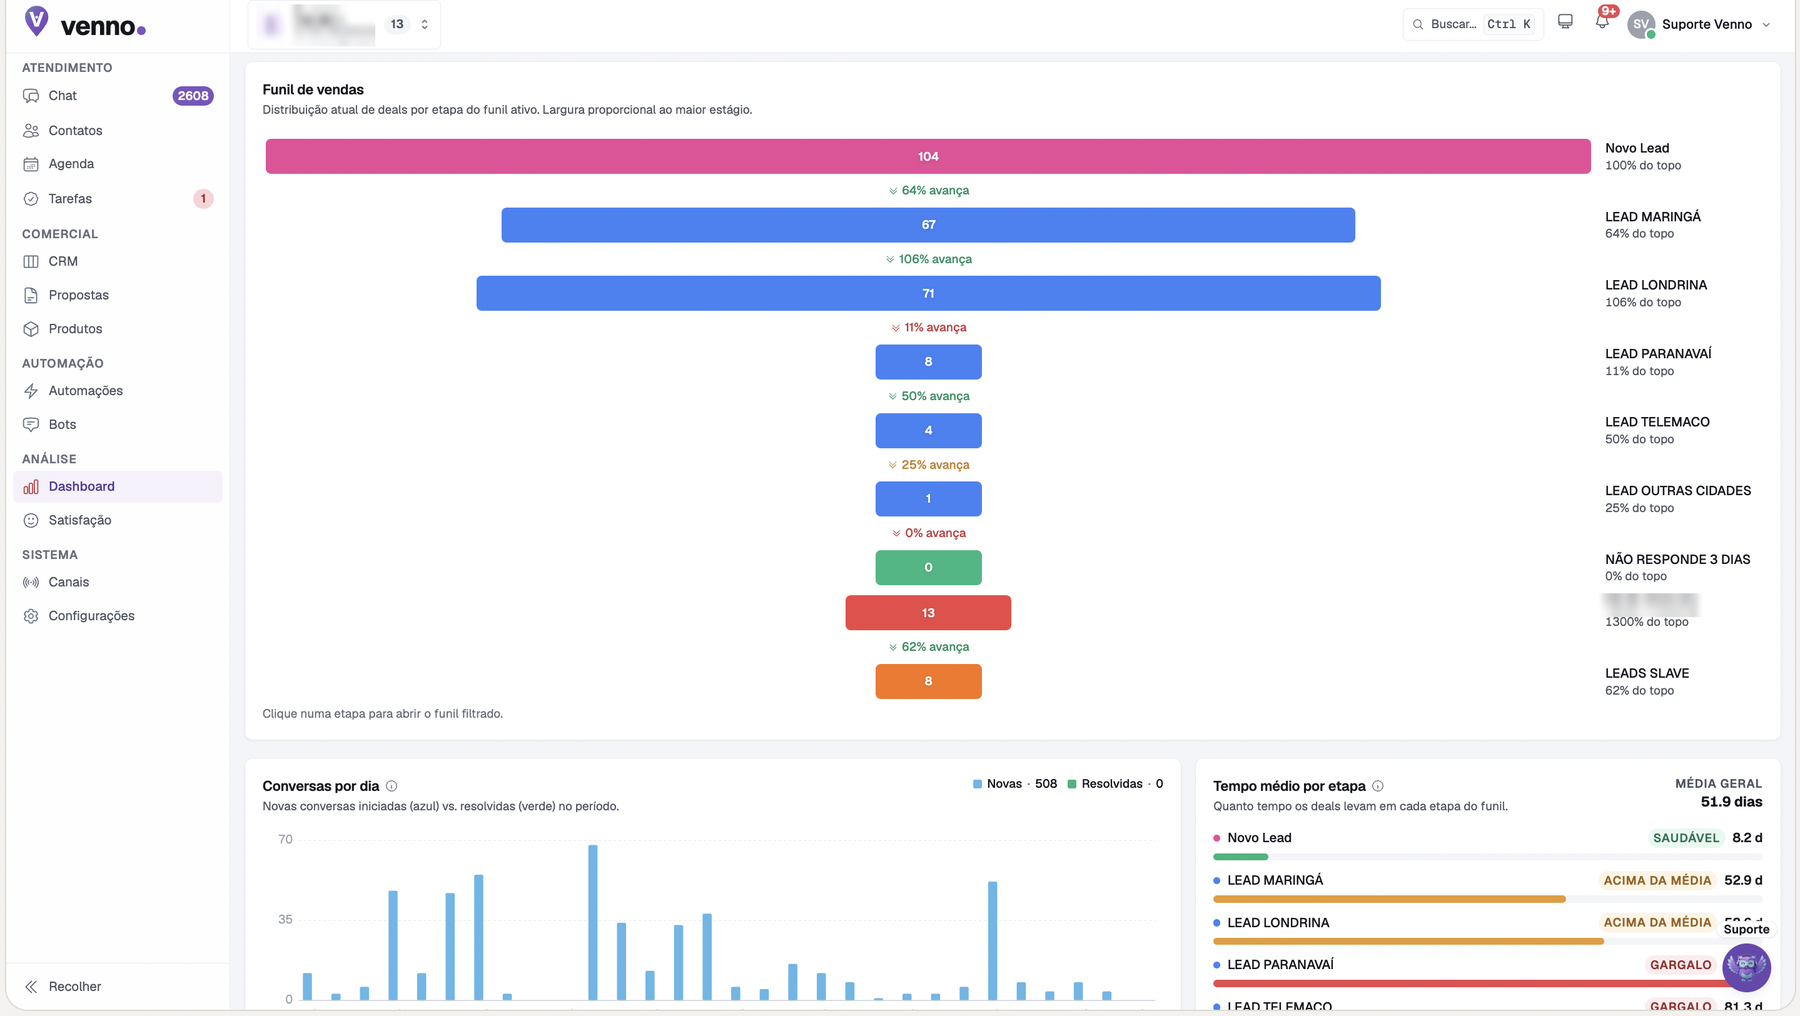This screenshot has width=1800, height=1016.
Task: Click the tallest bar in Conversas chart
Action: (593, 922)
